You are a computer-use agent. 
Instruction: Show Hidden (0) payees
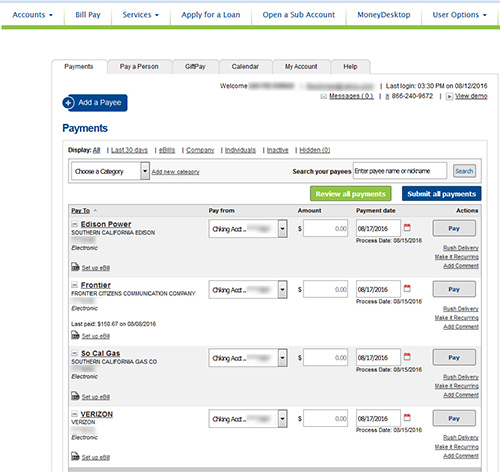[x=315, y=150]
